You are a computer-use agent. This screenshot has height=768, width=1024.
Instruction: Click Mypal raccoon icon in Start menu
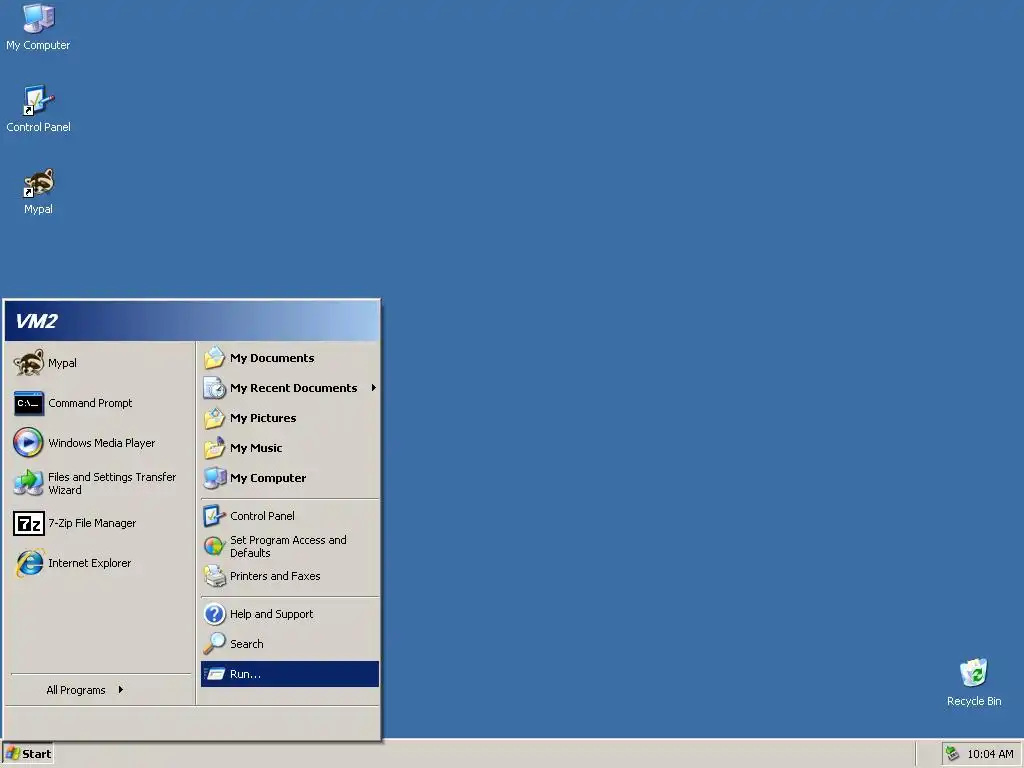coord(29,363)
